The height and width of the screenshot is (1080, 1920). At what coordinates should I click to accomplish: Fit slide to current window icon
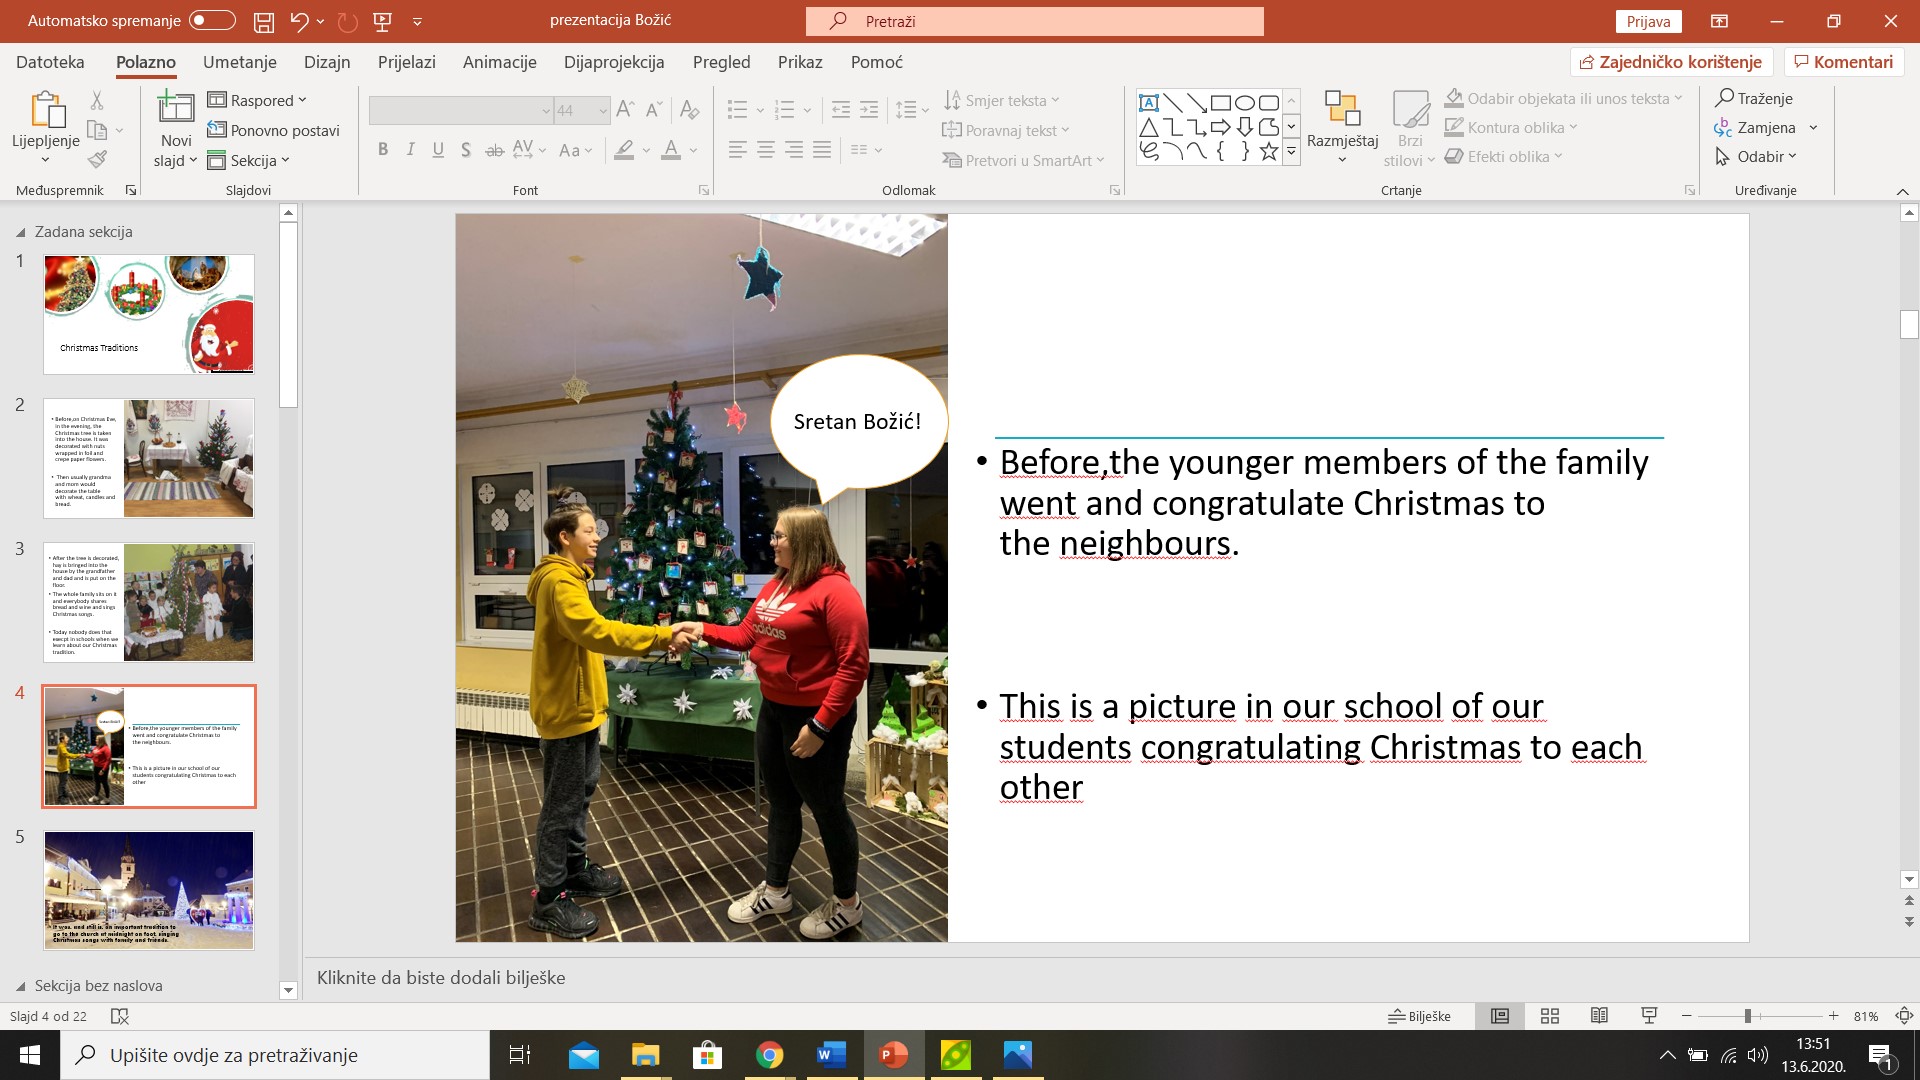[1904, 1016]
